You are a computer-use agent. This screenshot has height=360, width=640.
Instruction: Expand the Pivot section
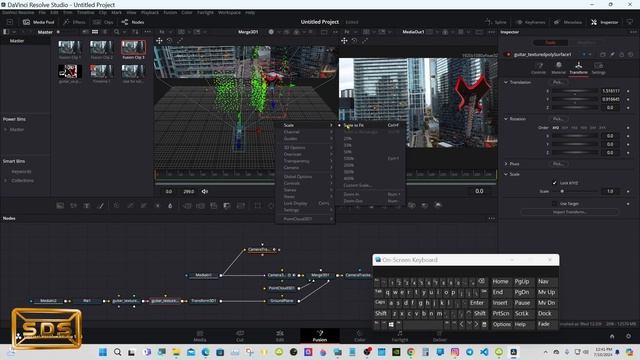[506, 164]
